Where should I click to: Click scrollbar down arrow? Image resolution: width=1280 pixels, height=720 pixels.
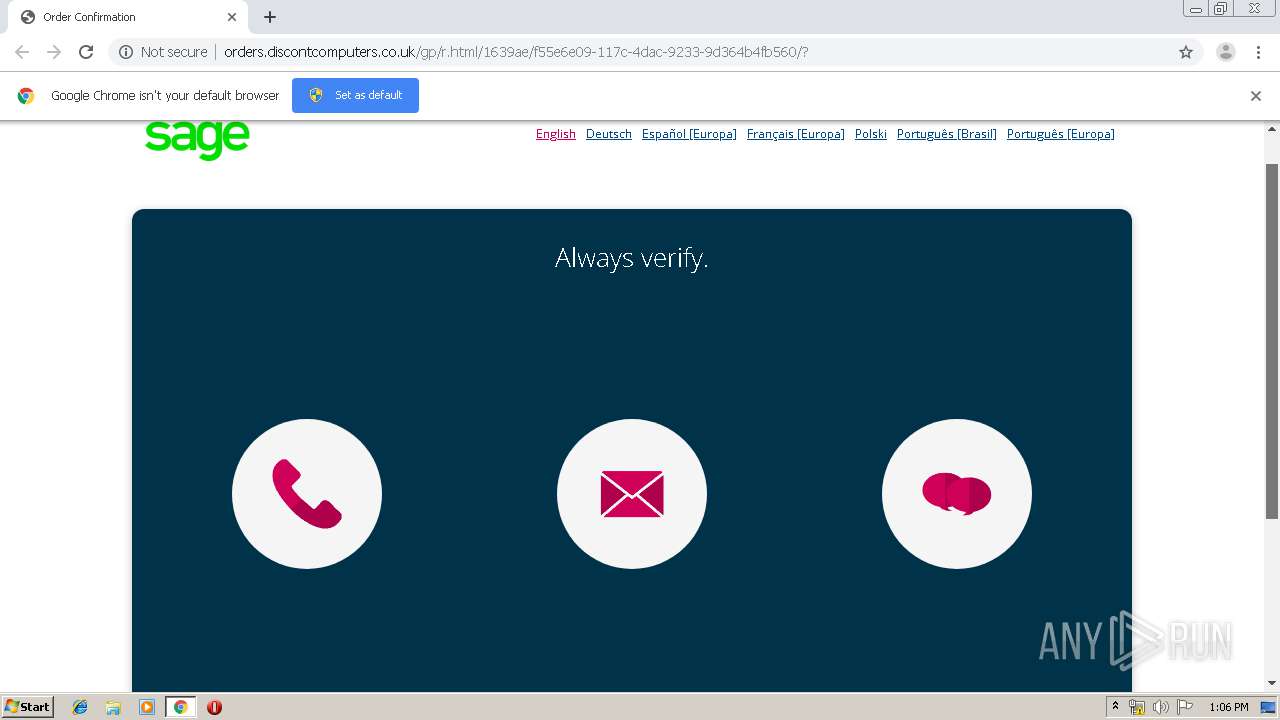coord(1272,684)
